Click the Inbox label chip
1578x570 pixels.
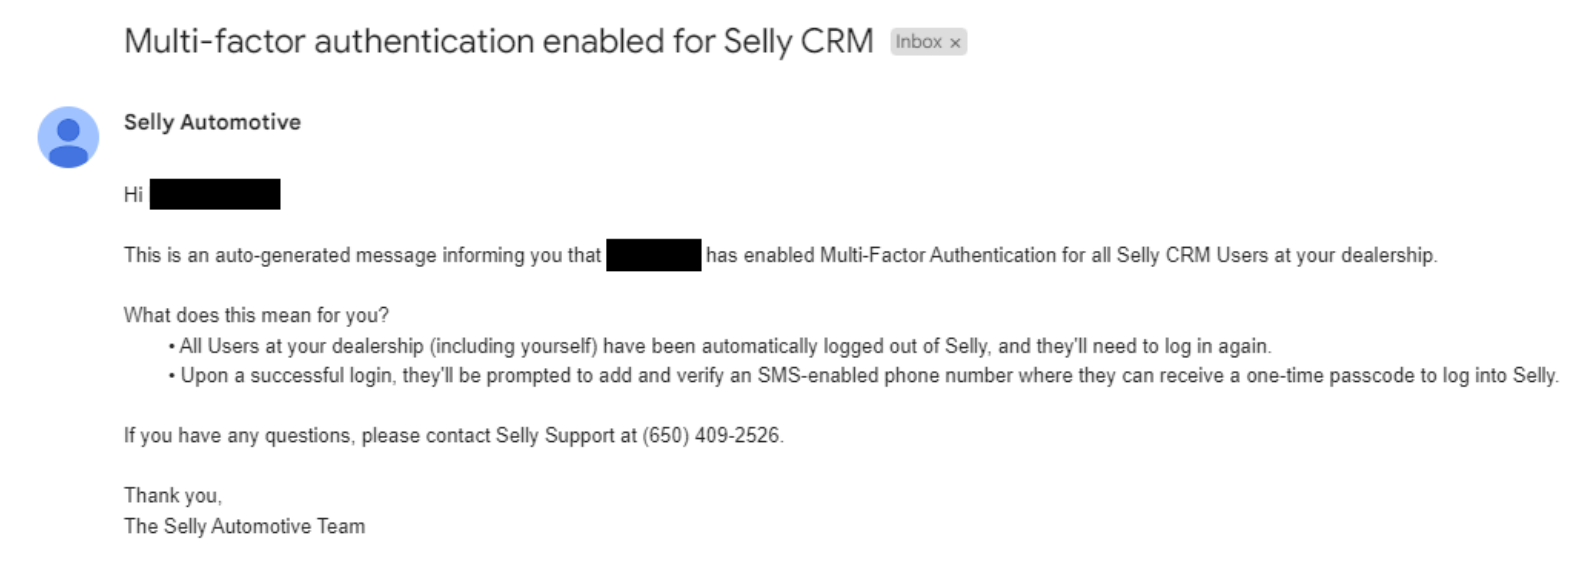click(928, 42)
